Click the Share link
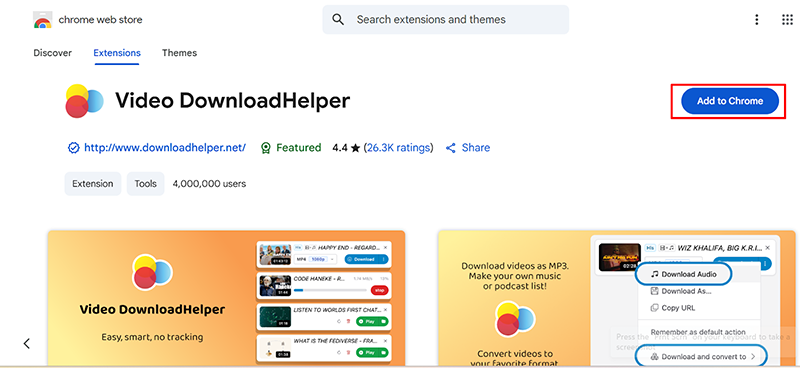Viewport: 800px width, 368px height. [x=476, y=148]
